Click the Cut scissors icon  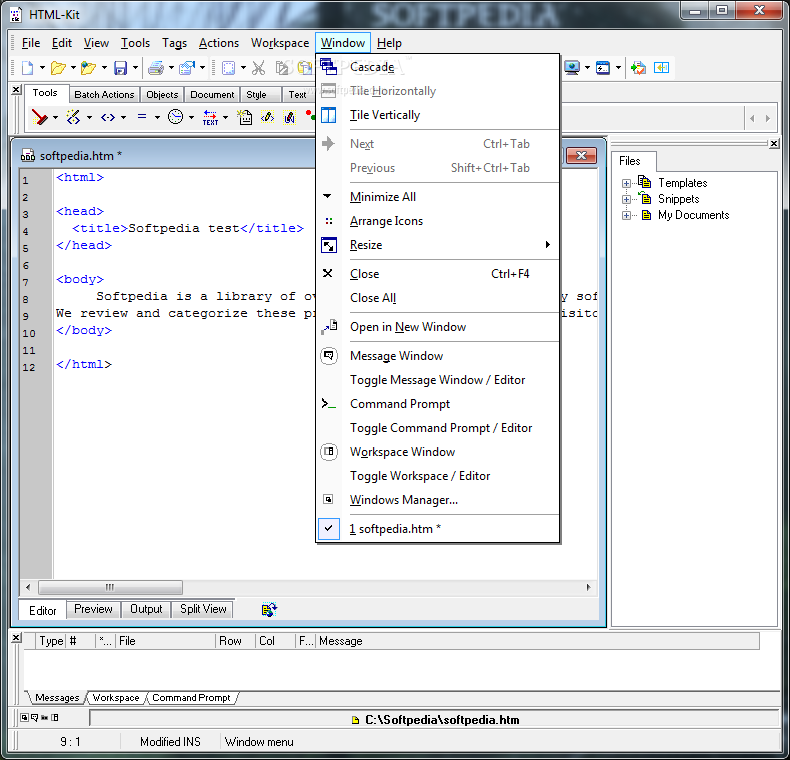coord(258,68)
